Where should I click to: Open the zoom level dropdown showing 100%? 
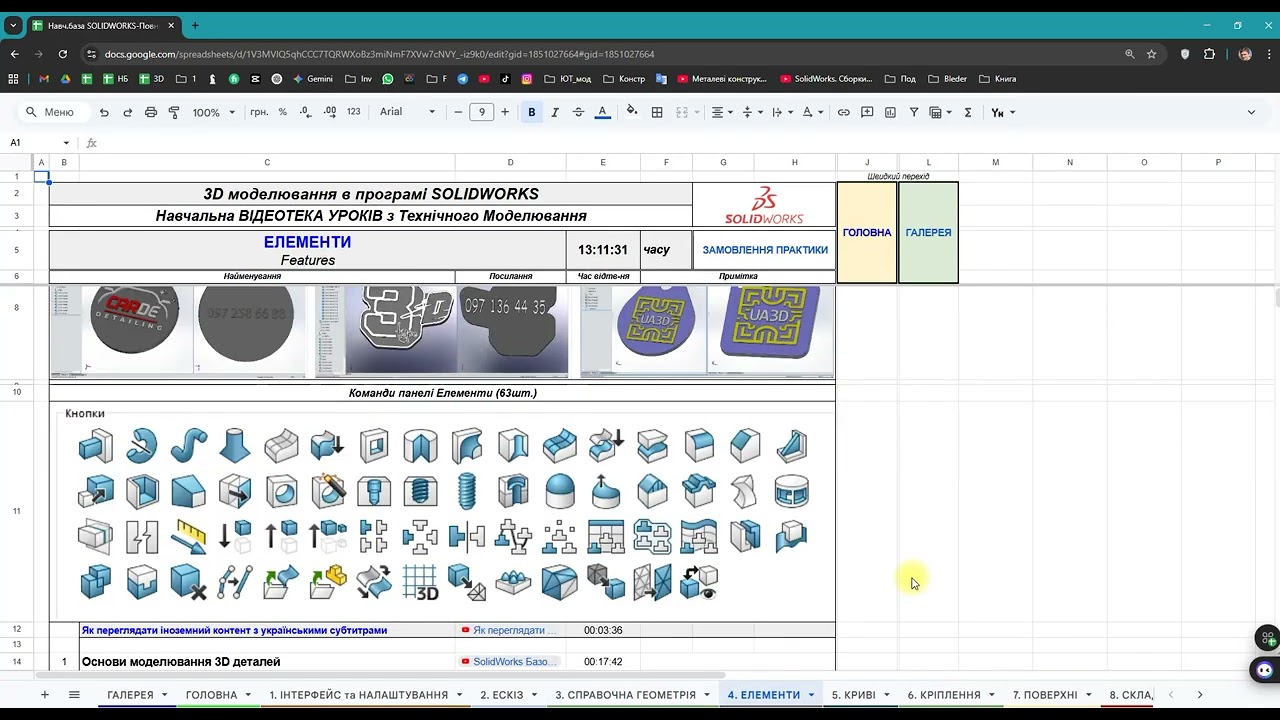pos(213,113)
